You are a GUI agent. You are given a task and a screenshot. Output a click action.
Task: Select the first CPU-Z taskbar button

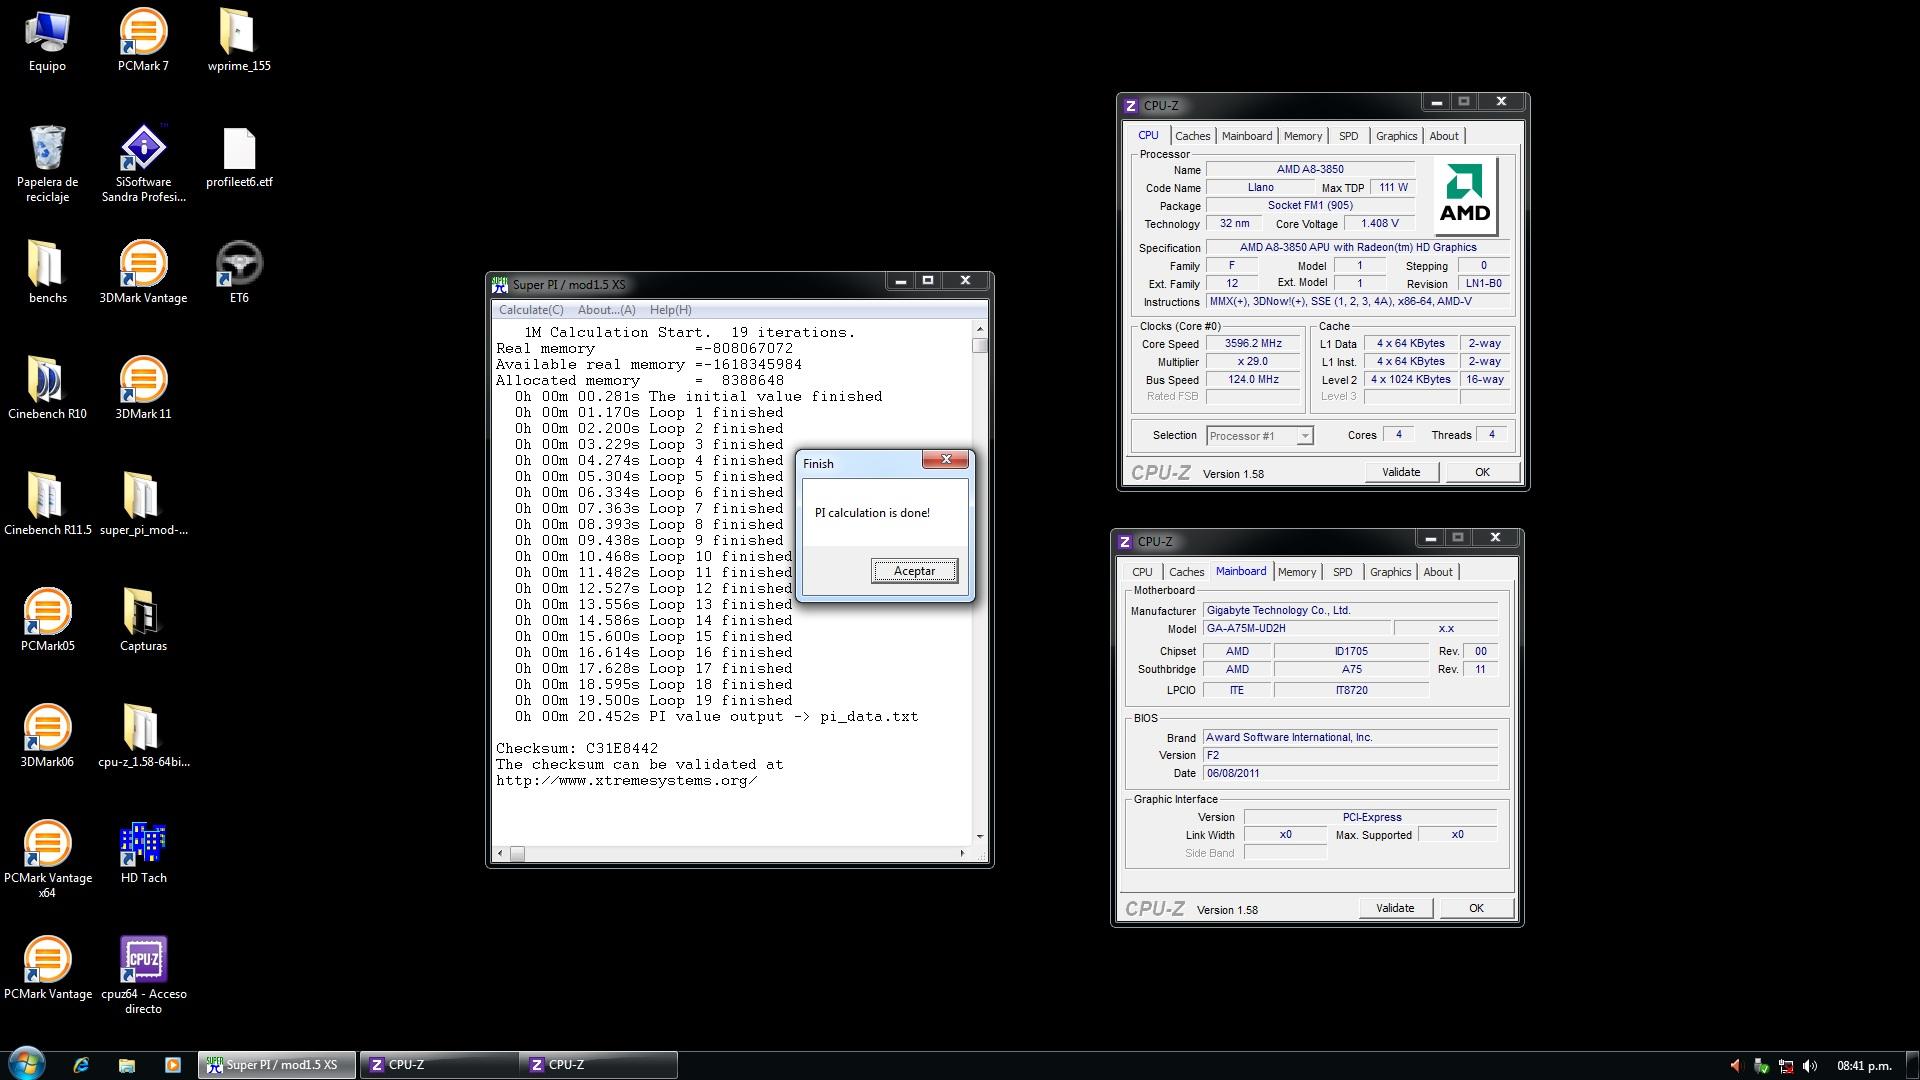(438, 1065)
